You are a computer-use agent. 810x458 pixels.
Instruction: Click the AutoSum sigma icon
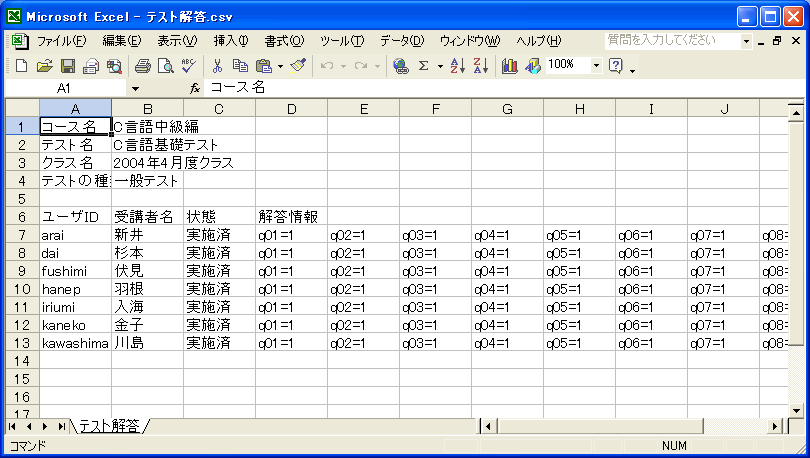pos(424,66)
